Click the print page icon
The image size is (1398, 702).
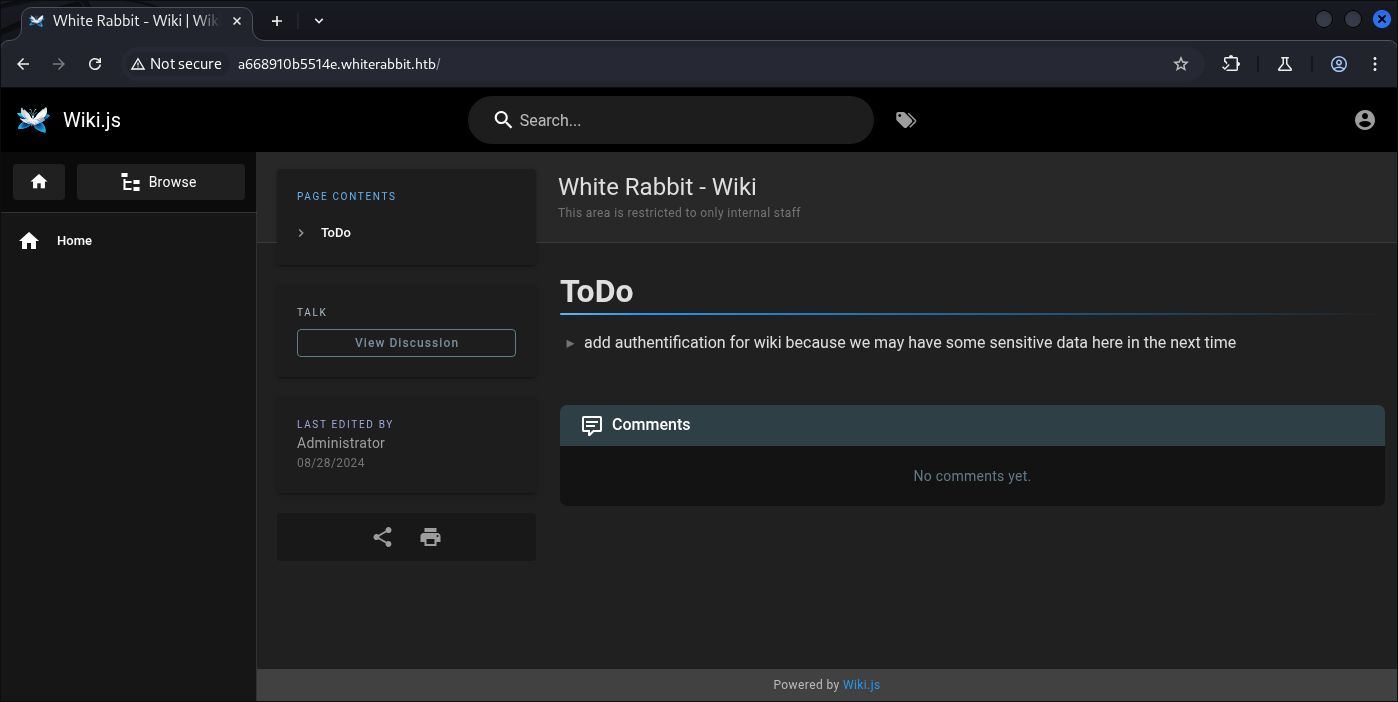430,537
